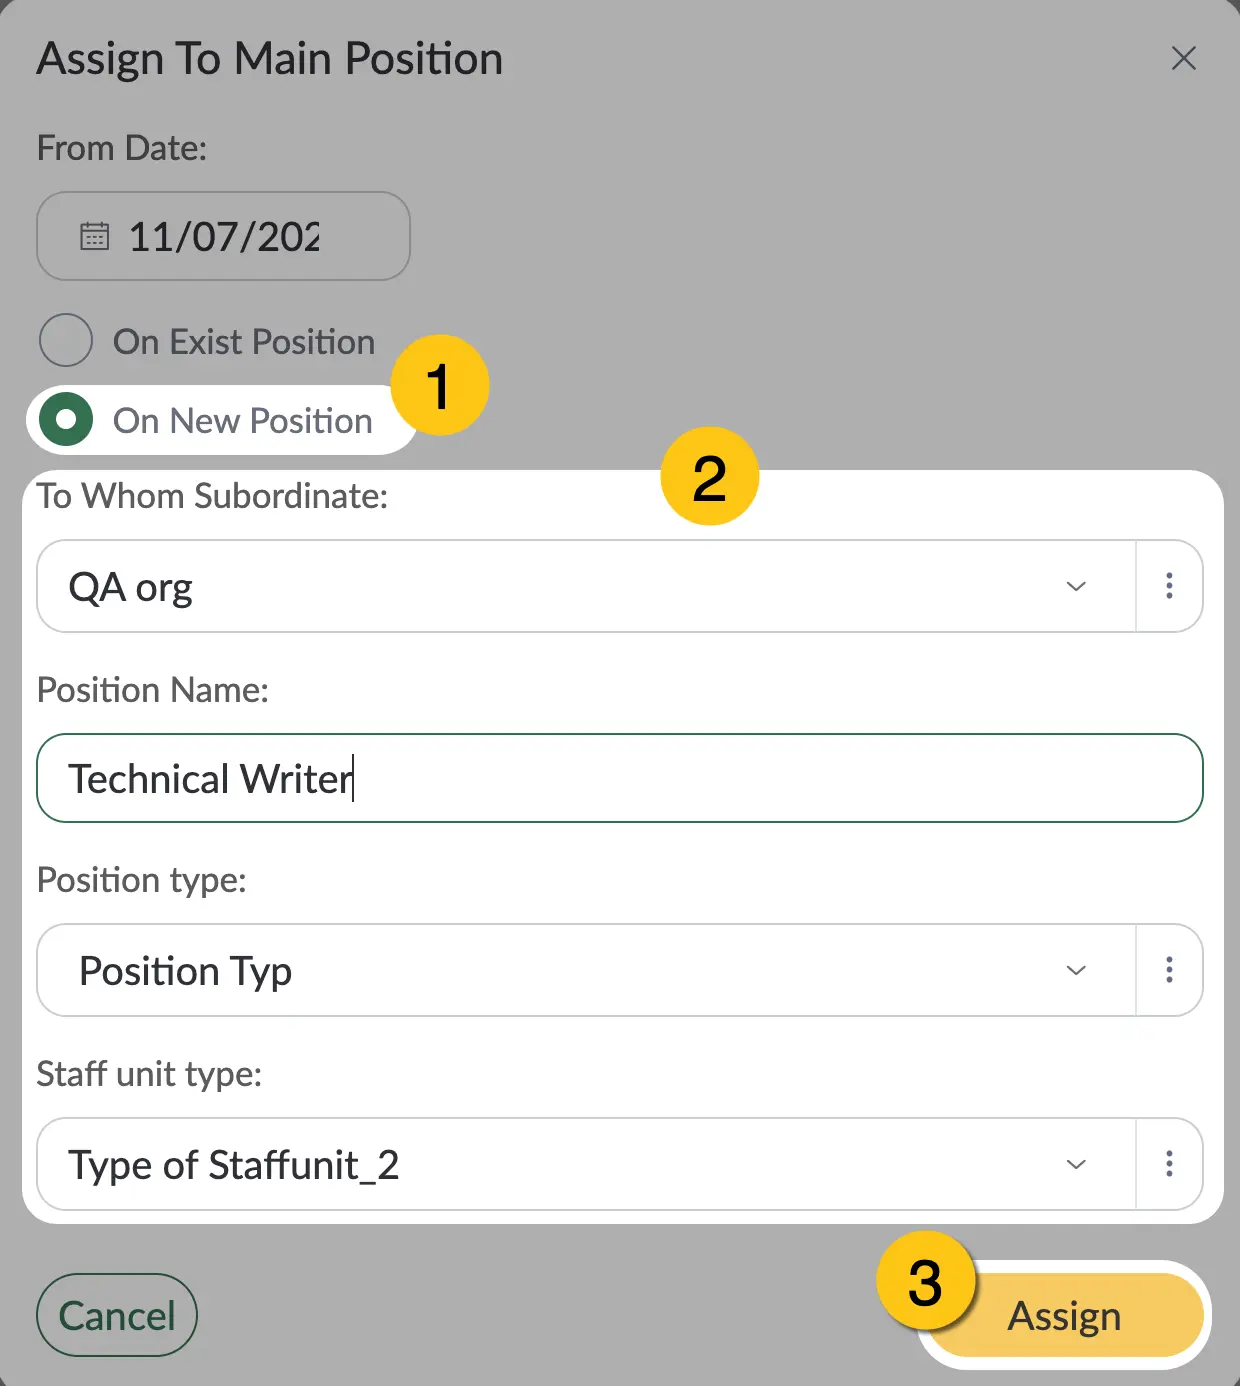Screen dimensions: 1240x1386
Task: Open the three-dot menu beside Position Typ
Action: pyautogui.click(x=1169, y=970)
